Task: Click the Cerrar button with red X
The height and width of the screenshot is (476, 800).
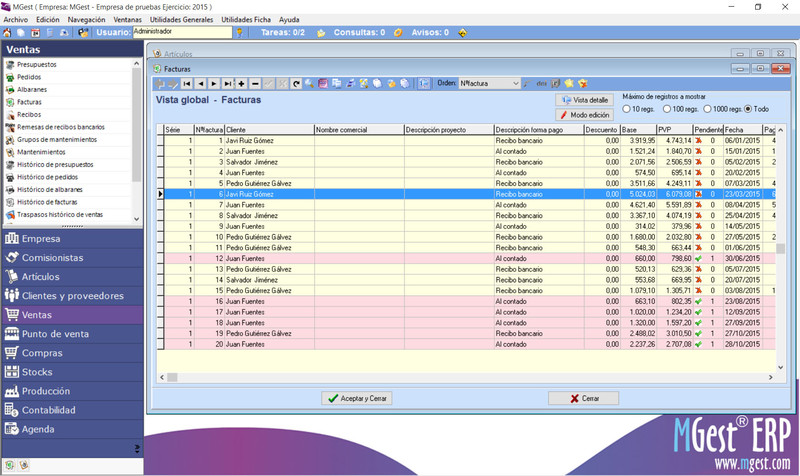Action: coord(584,398)
